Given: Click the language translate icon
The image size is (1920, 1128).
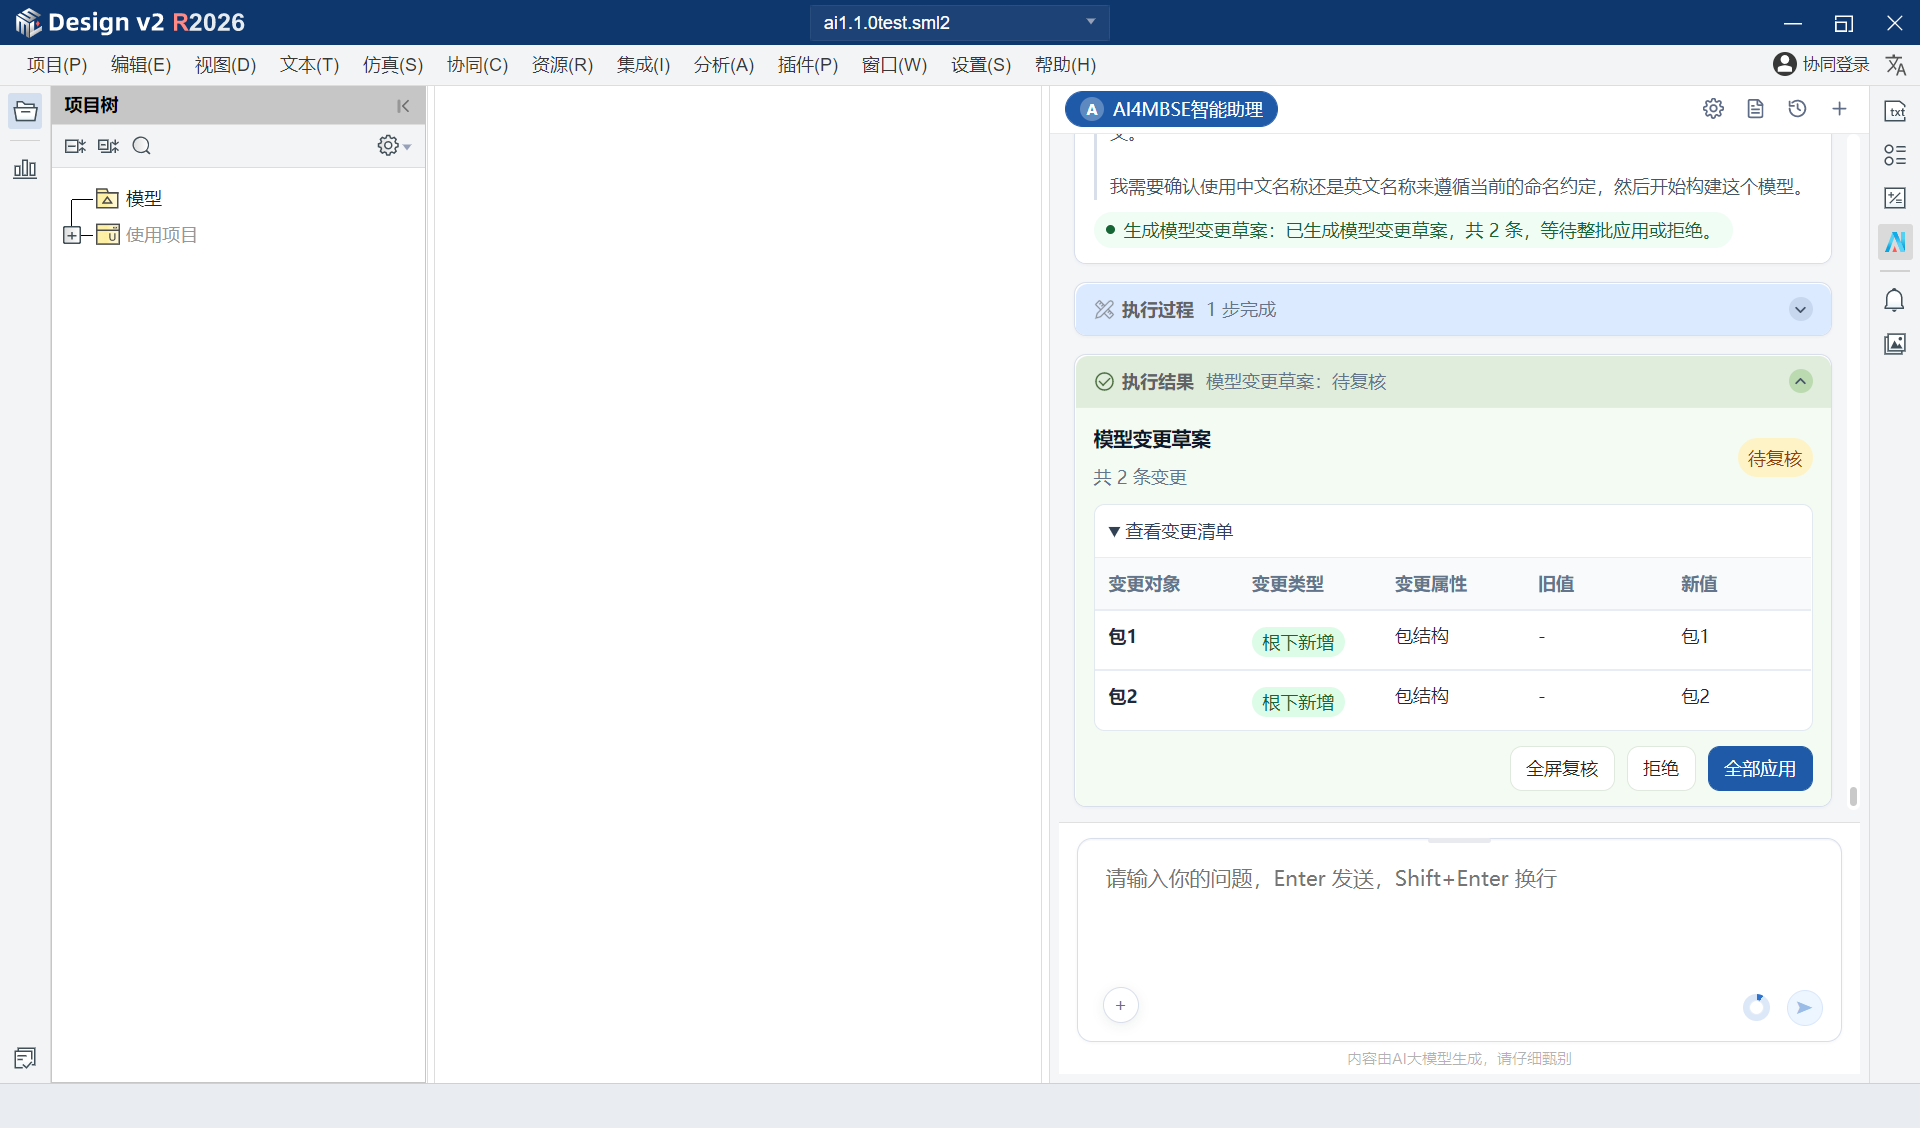Looking at the screenshot, I should click(x=1896, y=65).
